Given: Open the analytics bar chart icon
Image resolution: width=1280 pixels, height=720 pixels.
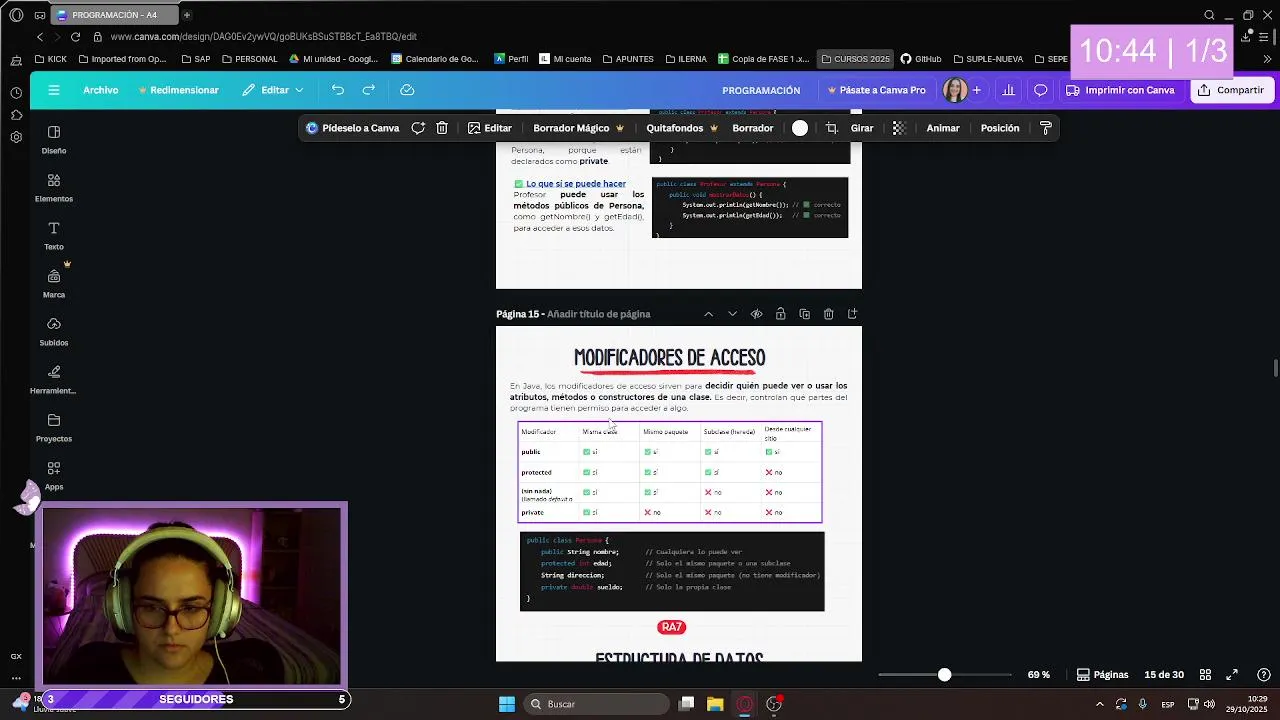Looking at the screenshot, I should click(x=1008, y=90).
